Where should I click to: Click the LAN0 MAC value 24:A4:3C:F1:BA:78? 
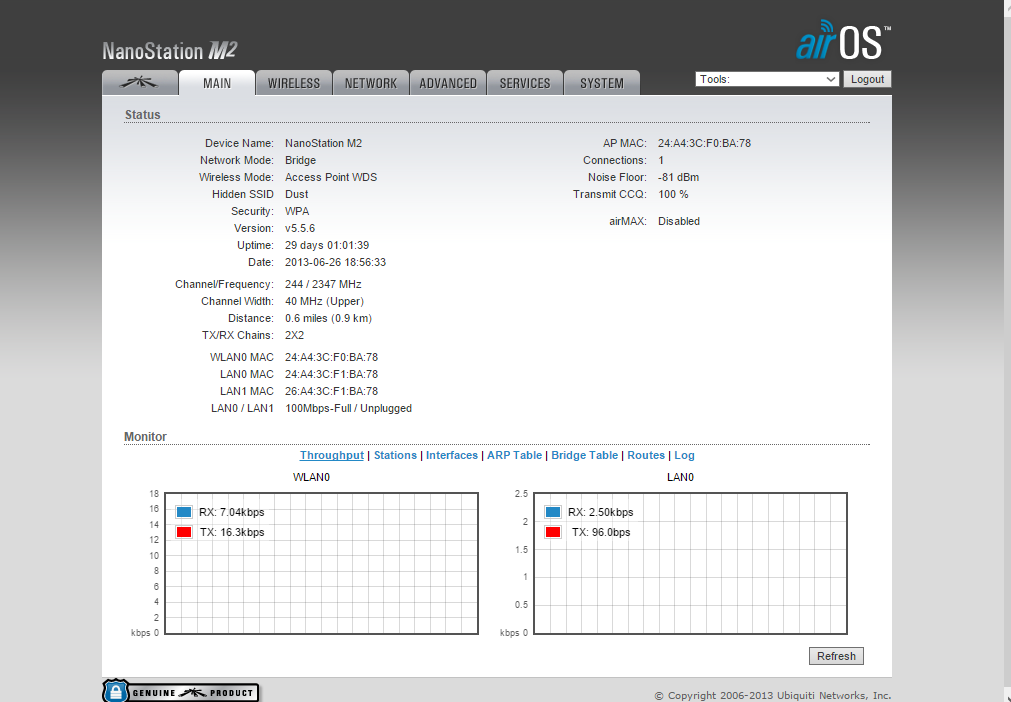331,374
